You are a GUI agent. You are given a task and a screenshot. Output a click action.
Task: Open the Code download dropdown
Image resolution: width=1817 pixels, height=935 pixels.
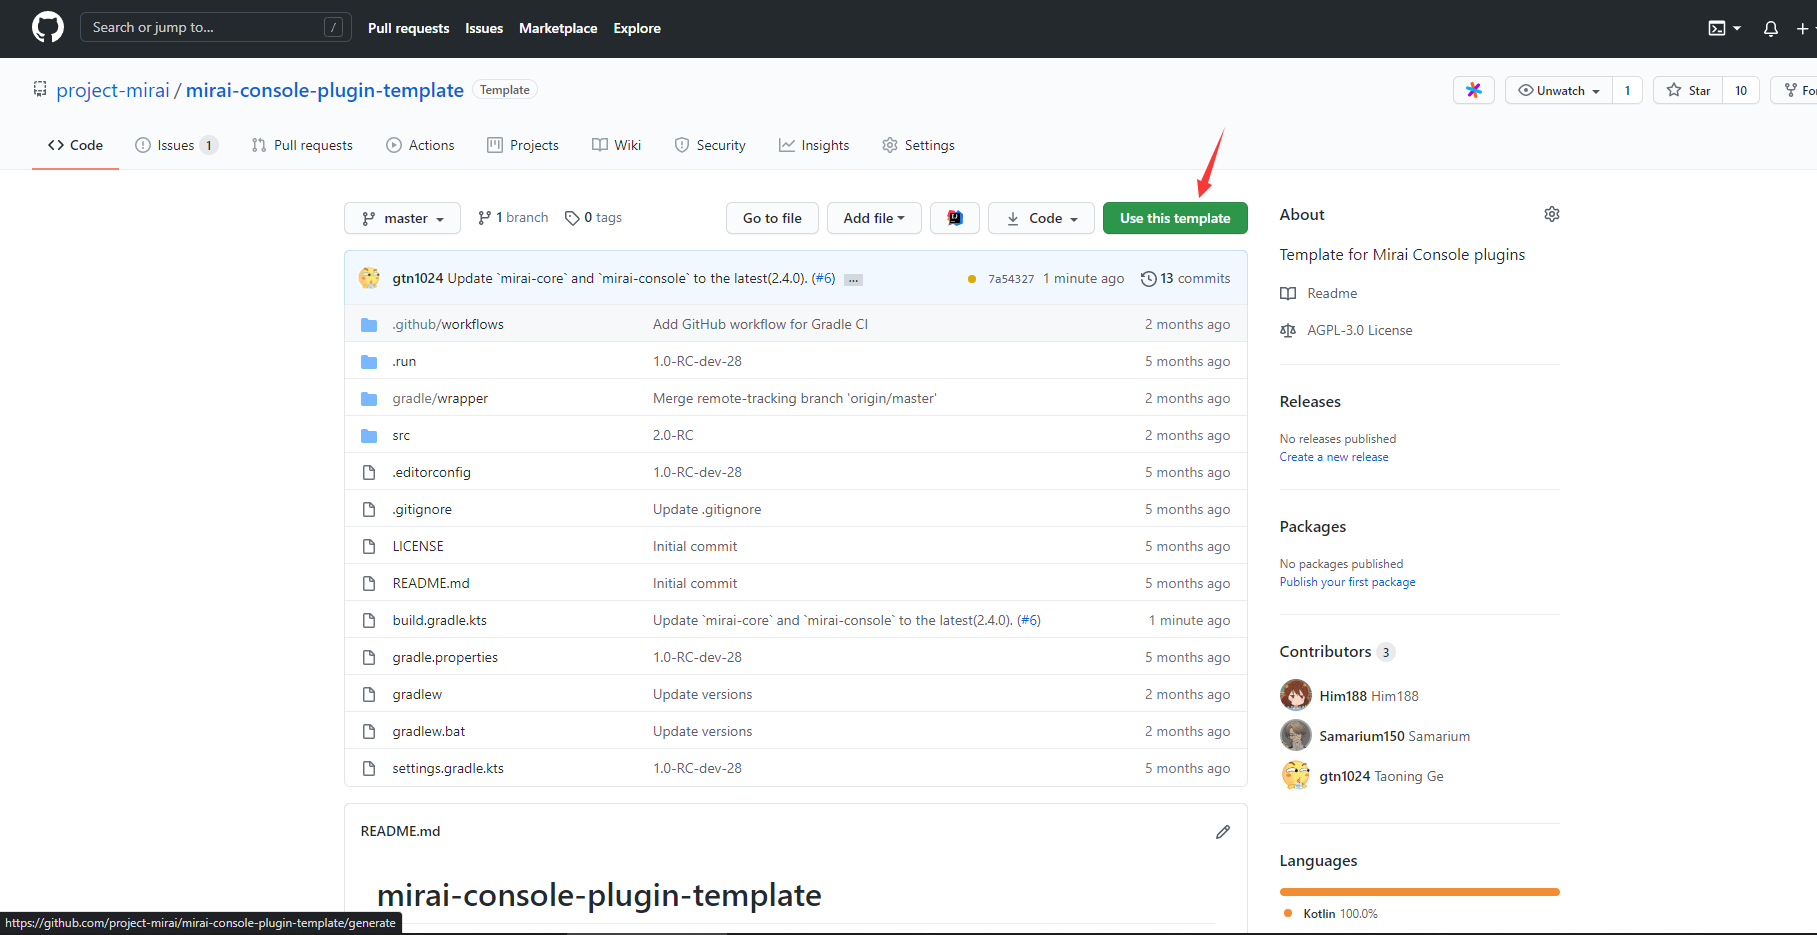pyautogui.click(x=1042, y=218)
